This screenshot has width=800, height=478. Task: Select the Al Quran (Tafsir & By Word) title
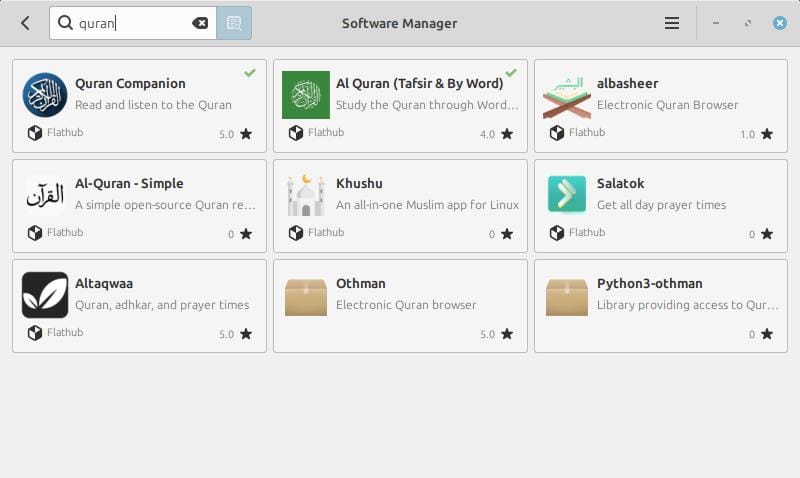pos(420,83)
